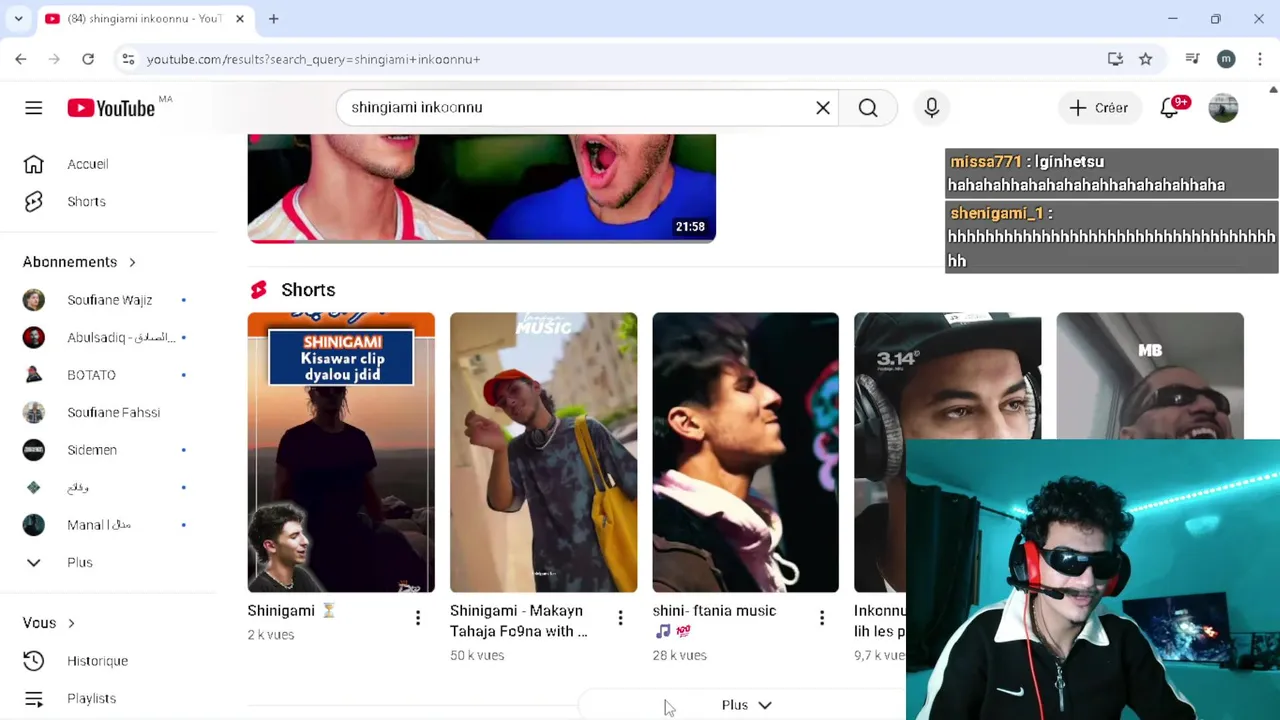Open Makayn Tahaja Fo9na short thumbnail
This screenshot has width=1280, height=720.
point(543,452)
